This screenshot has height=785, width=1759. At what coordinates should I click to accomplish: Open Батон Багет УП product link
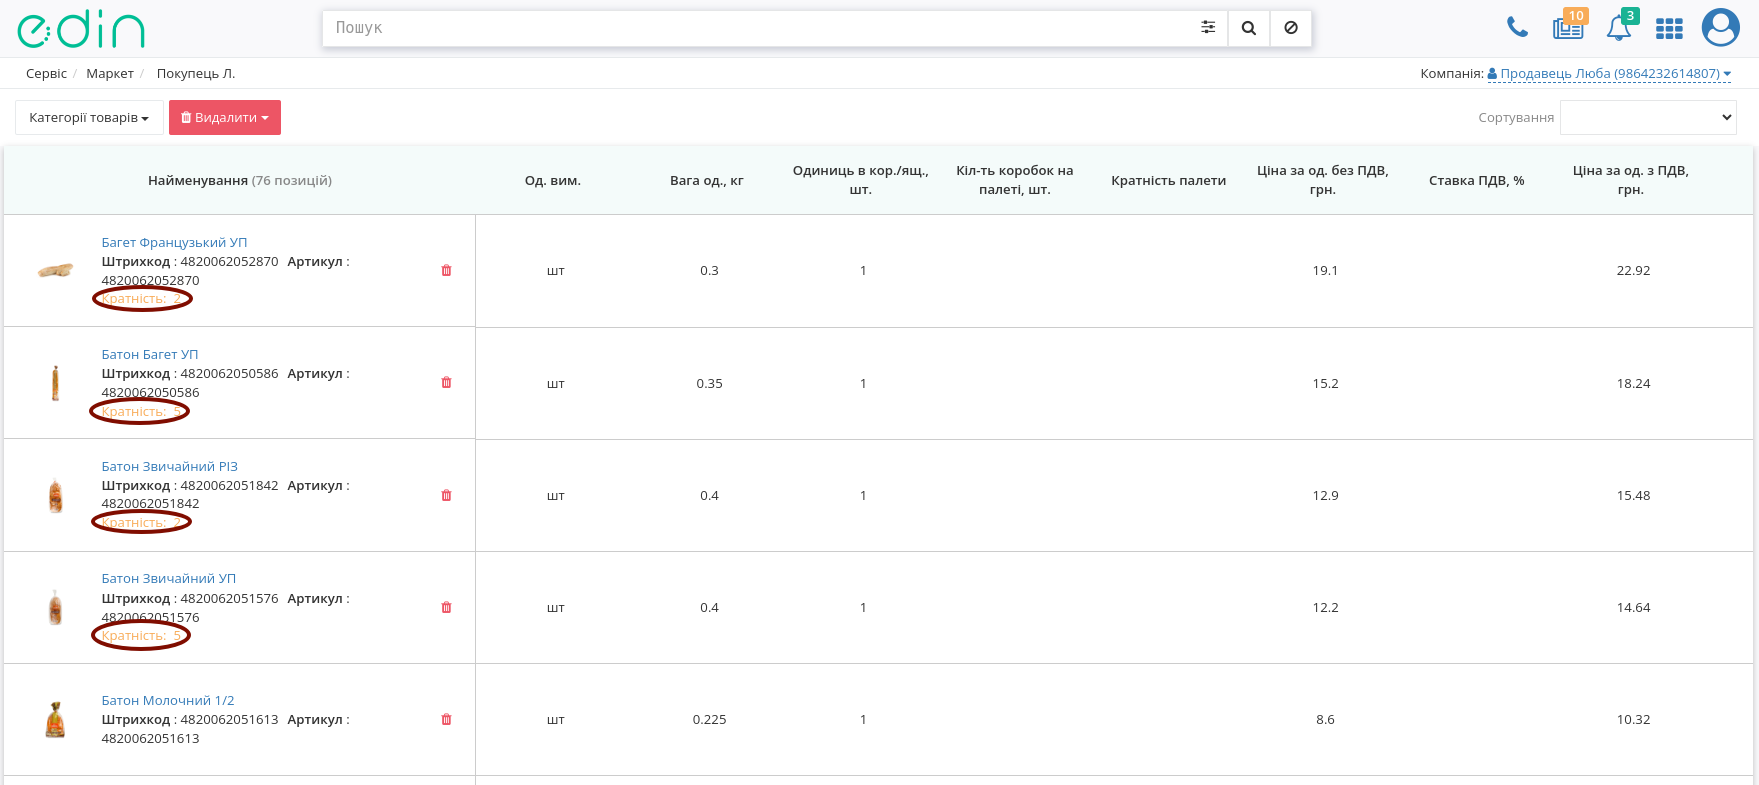point(150,354)
